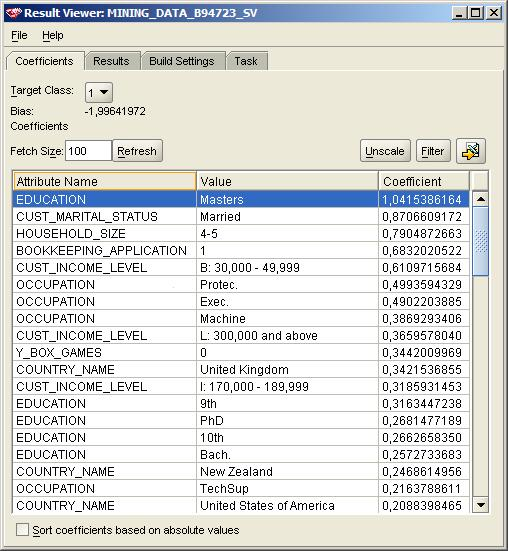
Task: Open the Help menu
Action: 53,35
